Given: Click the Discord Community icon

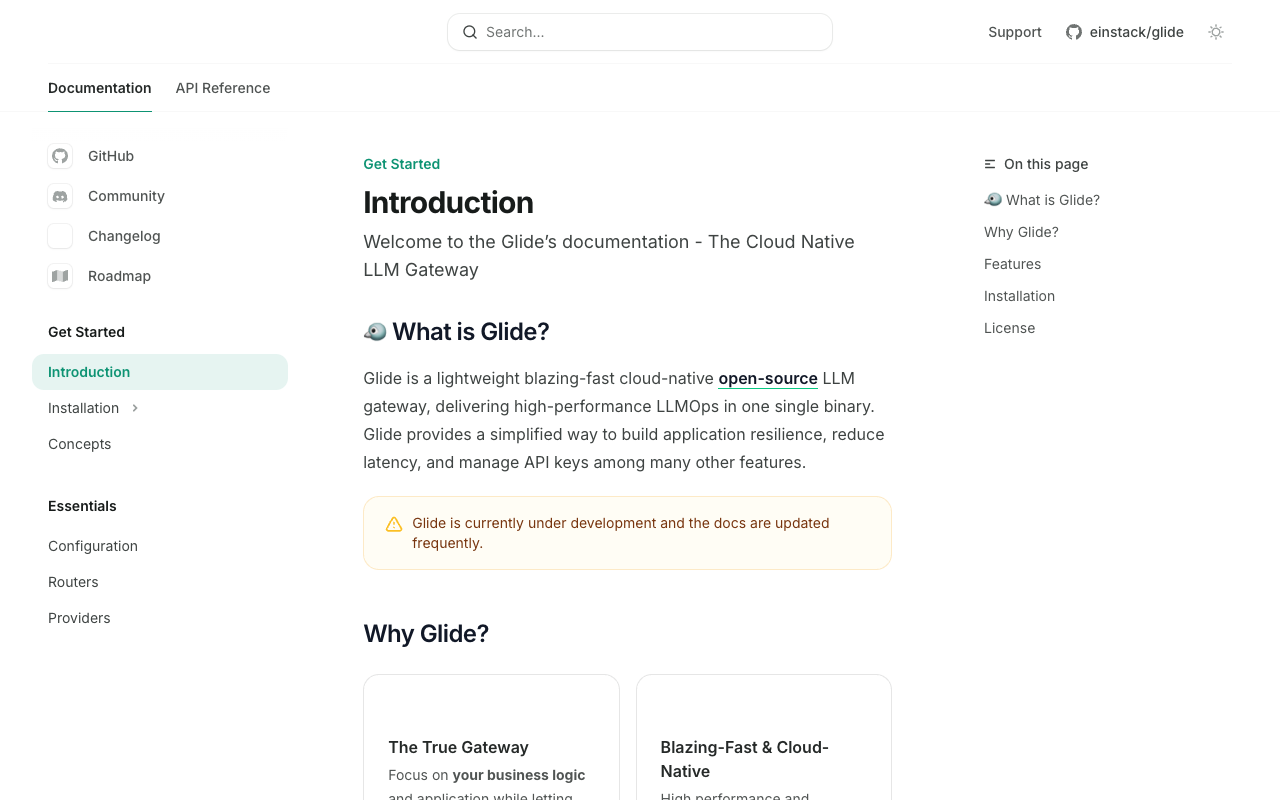Looking at the screenshot, I should (x=60, y=196).
